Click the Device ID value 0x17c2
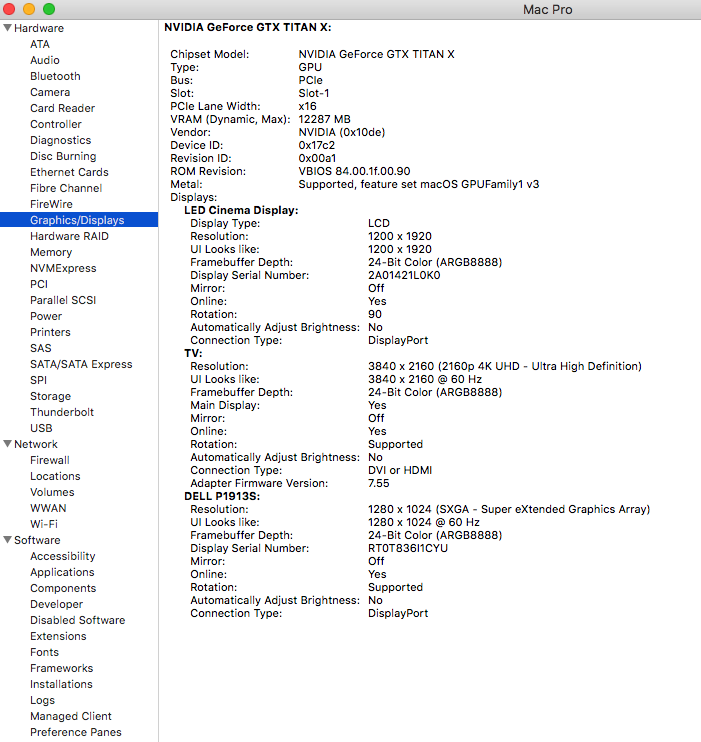 317,145
